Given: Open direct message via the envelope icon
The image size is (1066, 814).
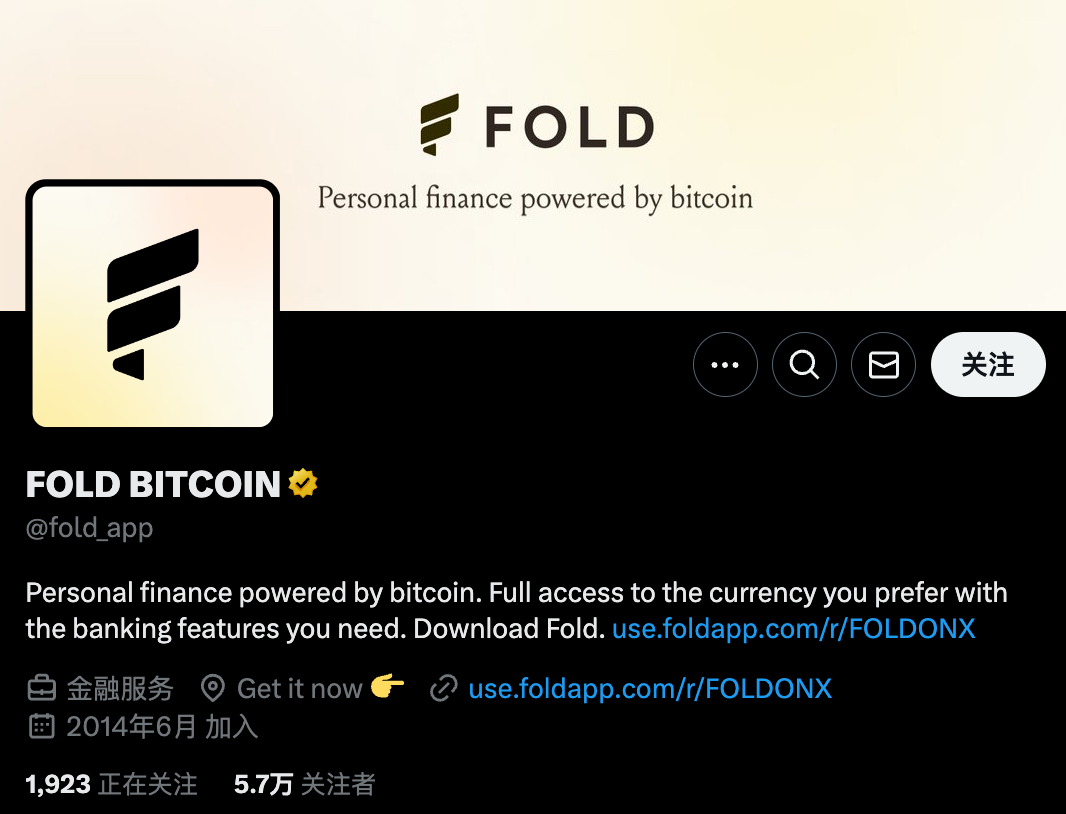Looking at the screenshot, I should tap(883, 364).
